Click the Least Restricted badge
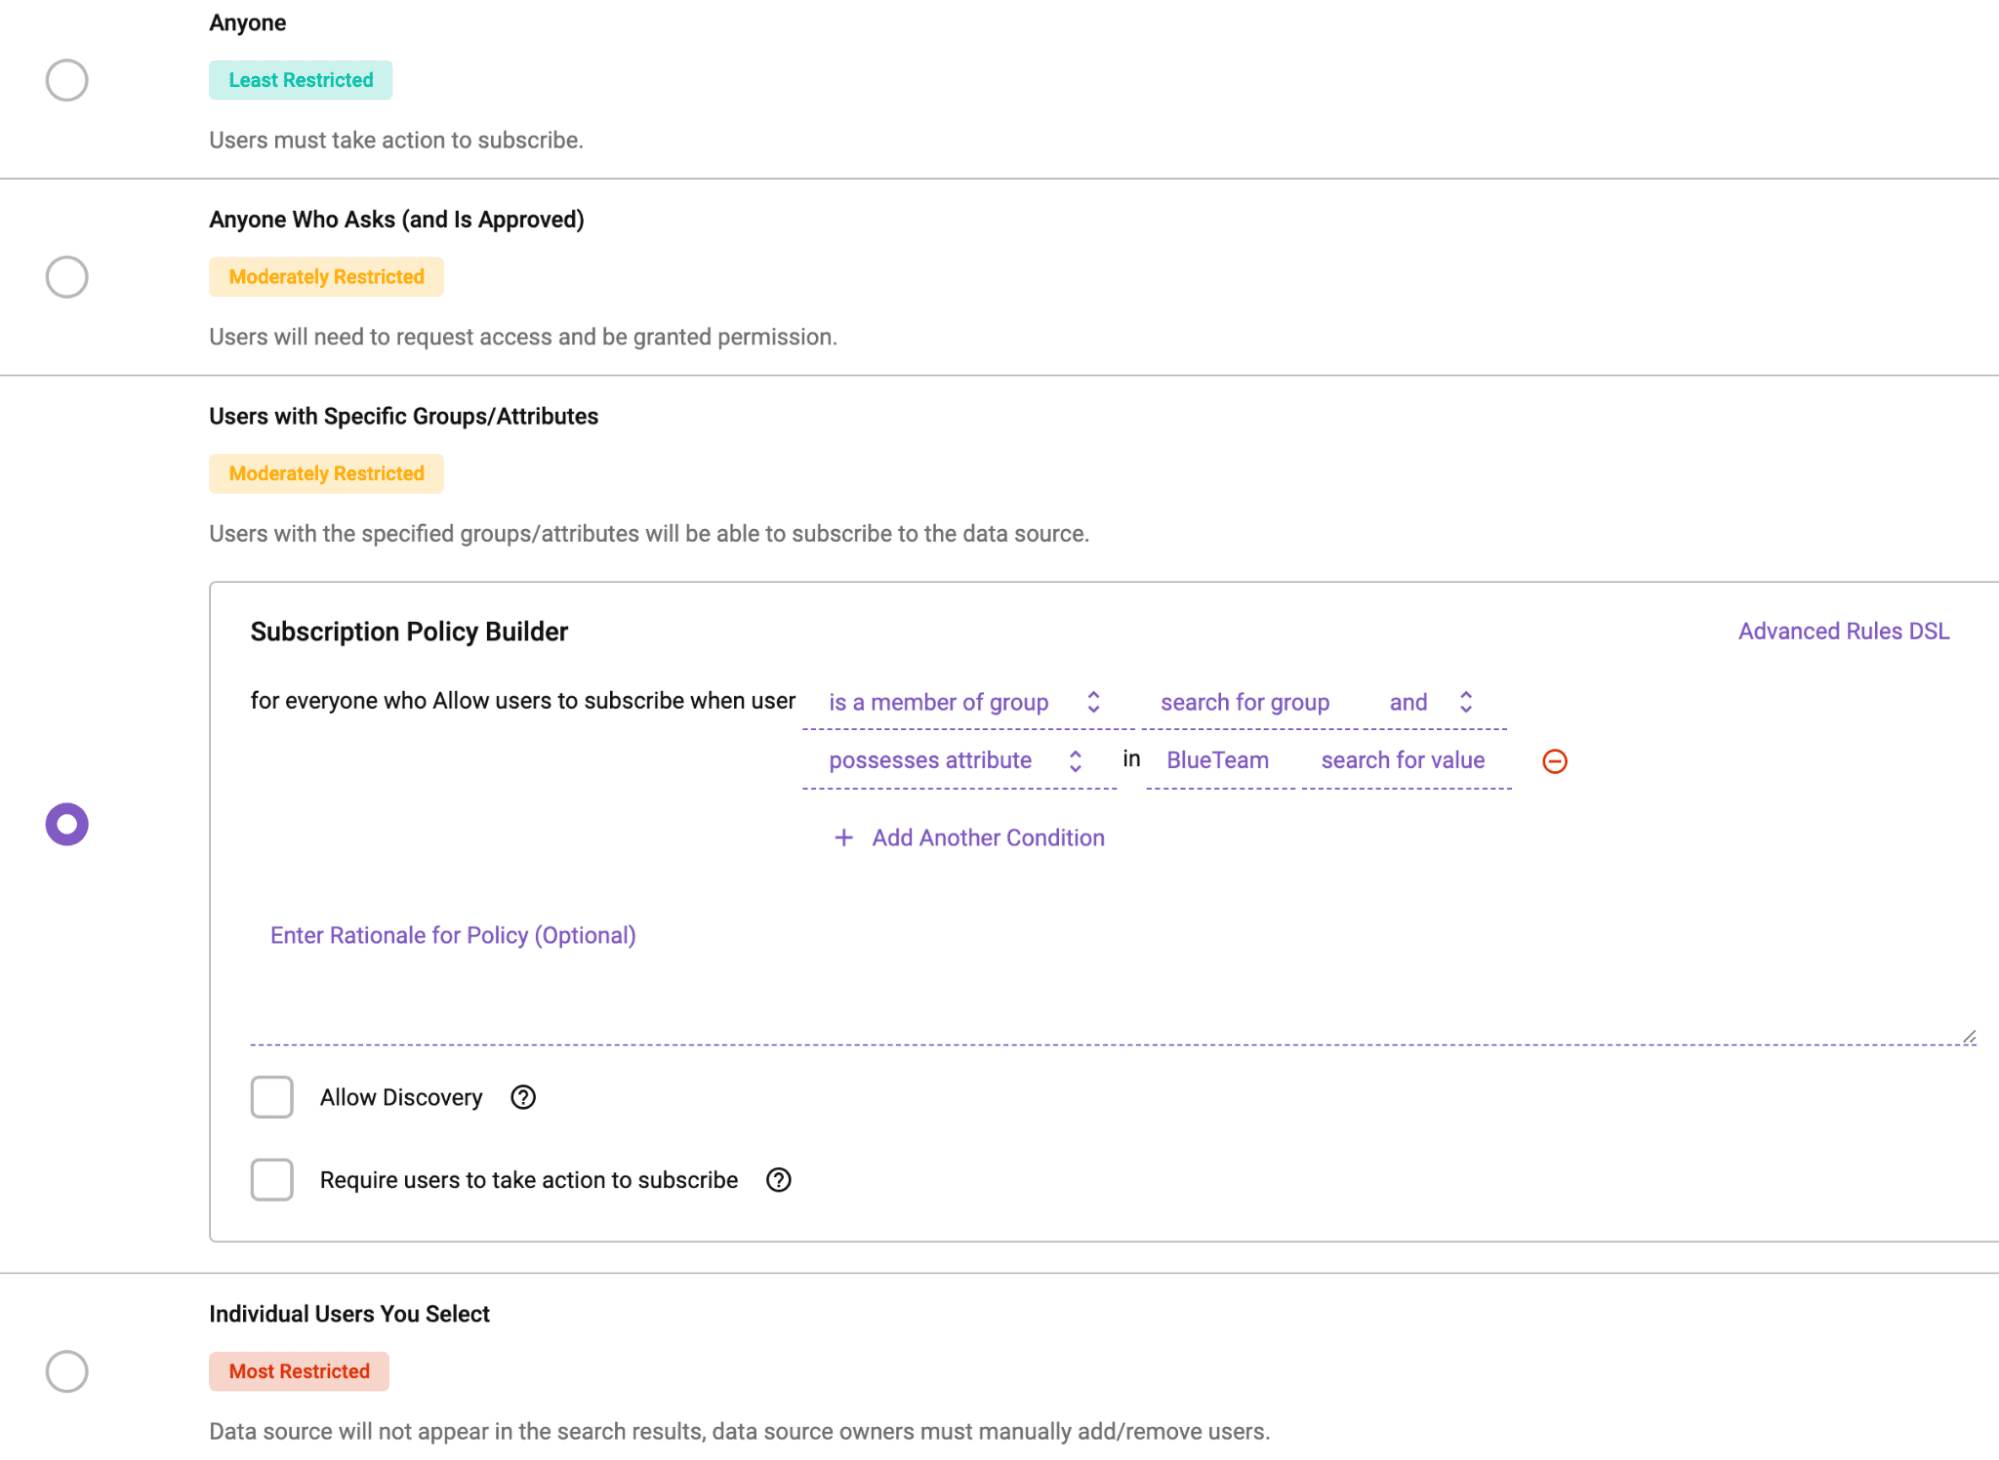 pos(301,80)
